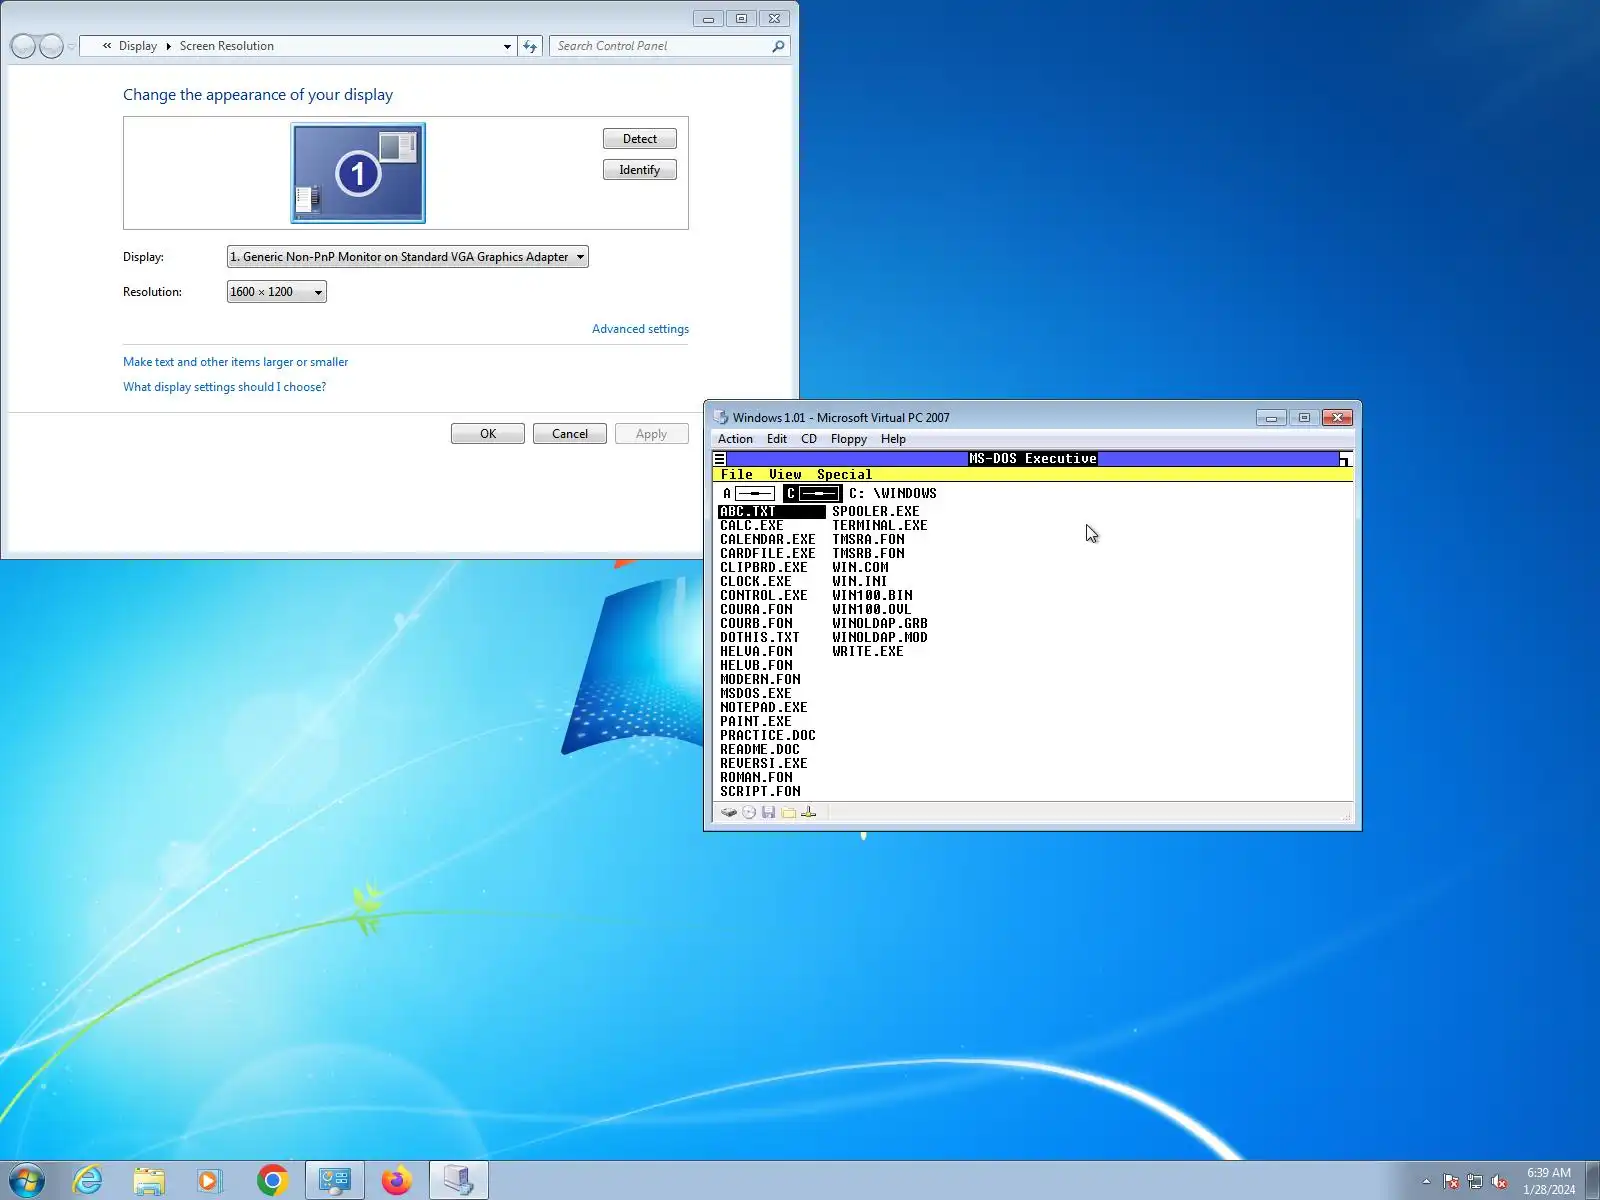Screen dimensions: 1600x1200
Task: Open Windows Media Player from the taskbar
Action: click(210, 1181)
